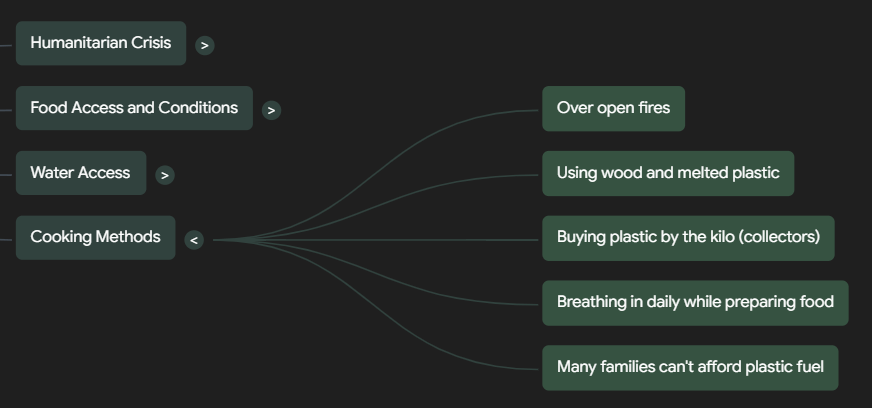Image resolution: width=872 pixels, height=408 pixels.
Task: Hit the '<' arrow beside Cooking Methods
Action: click(194, 240)
